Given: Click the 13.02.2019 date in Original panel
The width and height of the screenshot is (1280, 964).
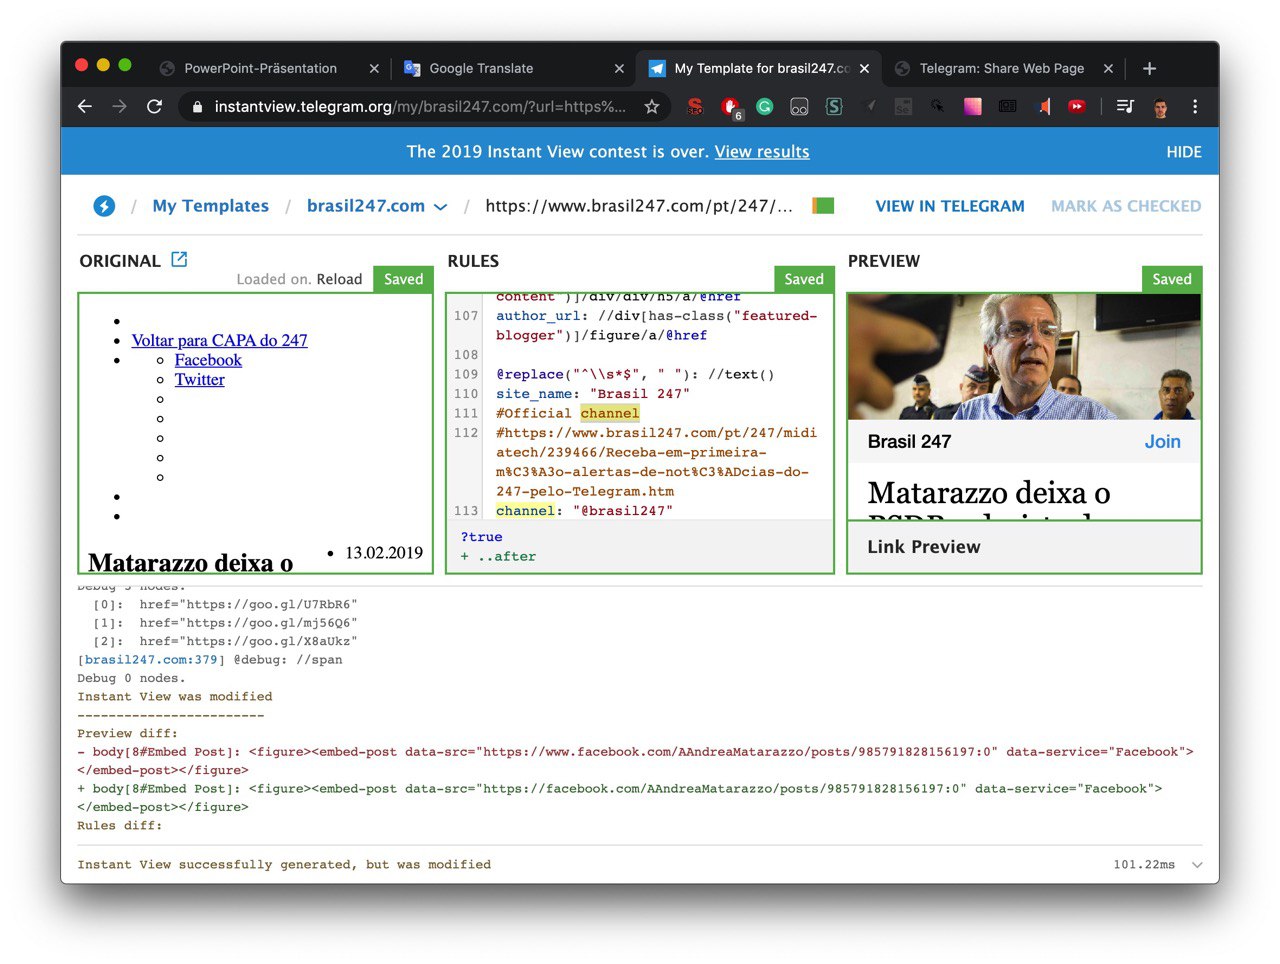Looking at the screenshot, I should 384,553.
